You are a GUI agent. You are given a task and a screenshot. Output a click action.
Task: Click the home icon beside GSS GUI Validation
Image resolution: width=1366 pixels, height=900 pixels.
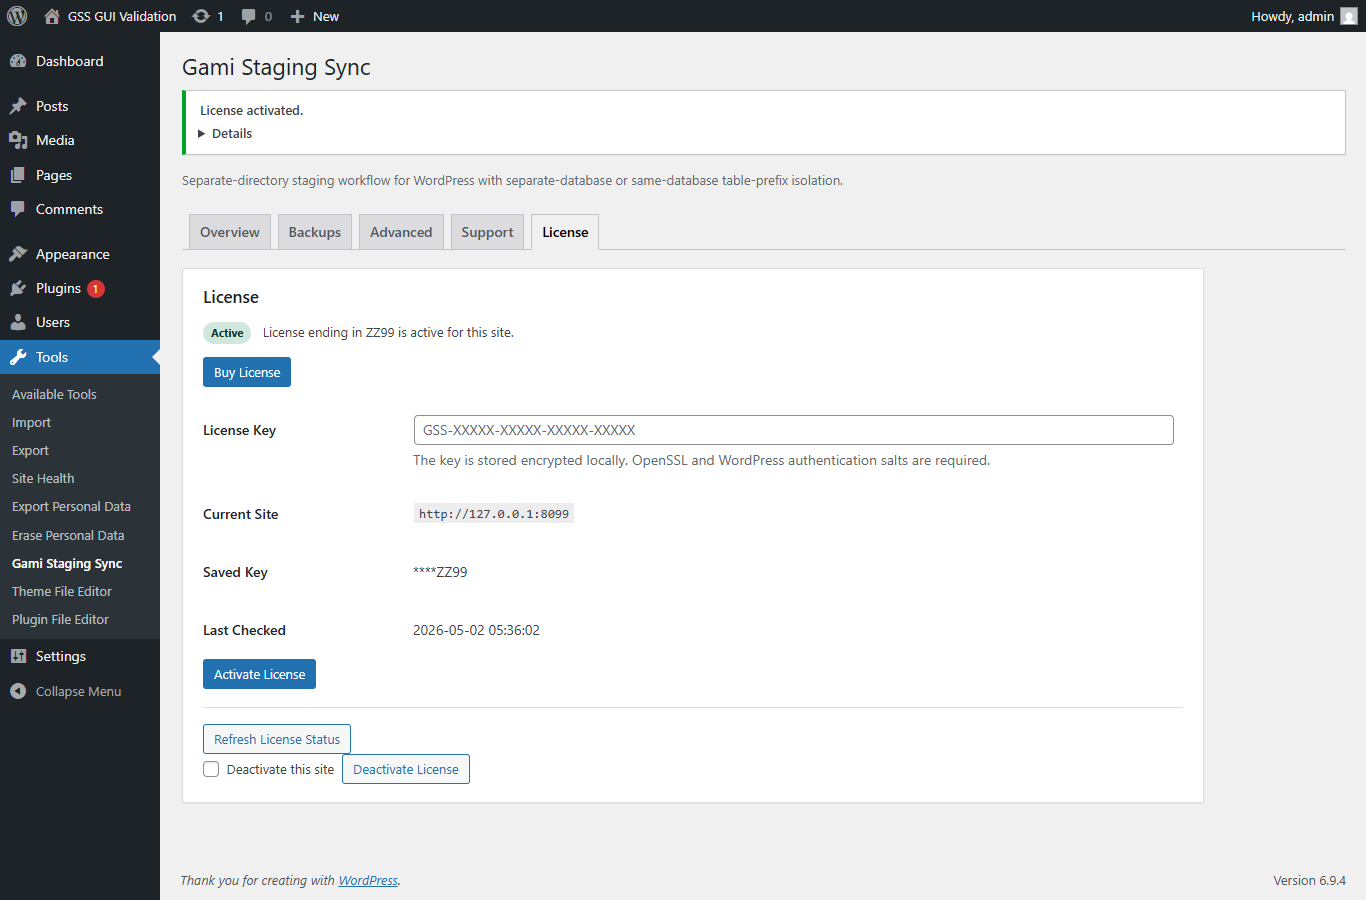pos(52,16)
